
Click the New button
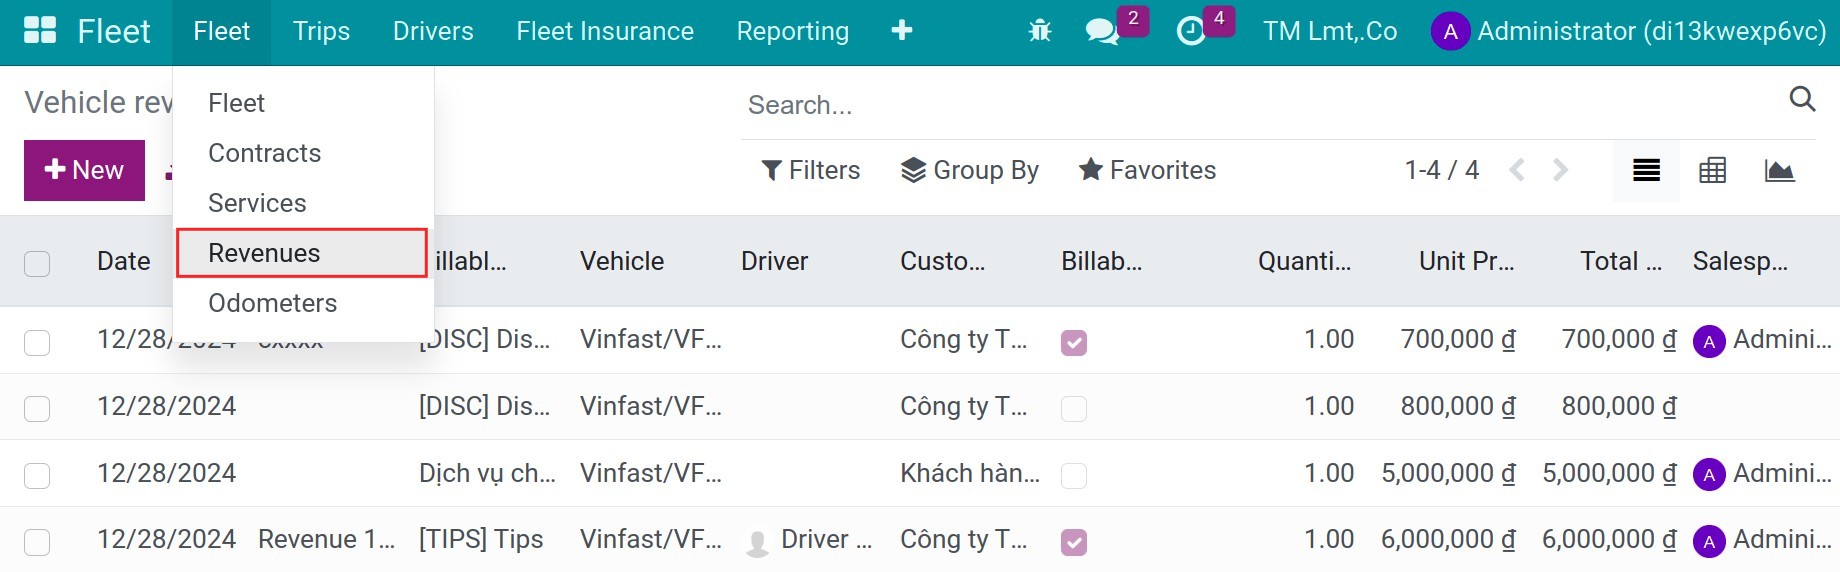(x=84, y=170)
